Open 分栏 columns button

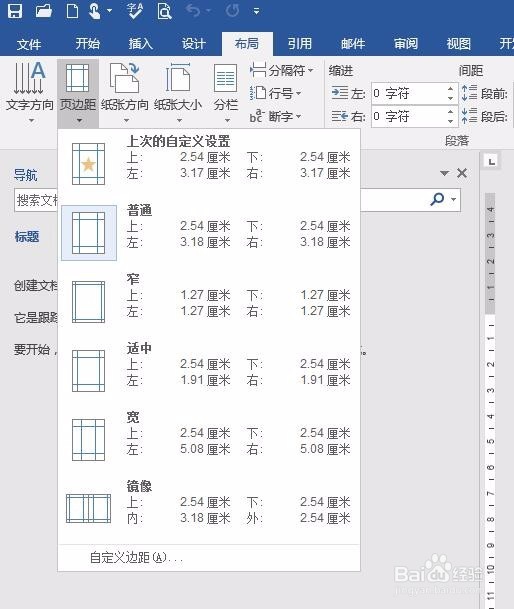[x=226, y=93]
